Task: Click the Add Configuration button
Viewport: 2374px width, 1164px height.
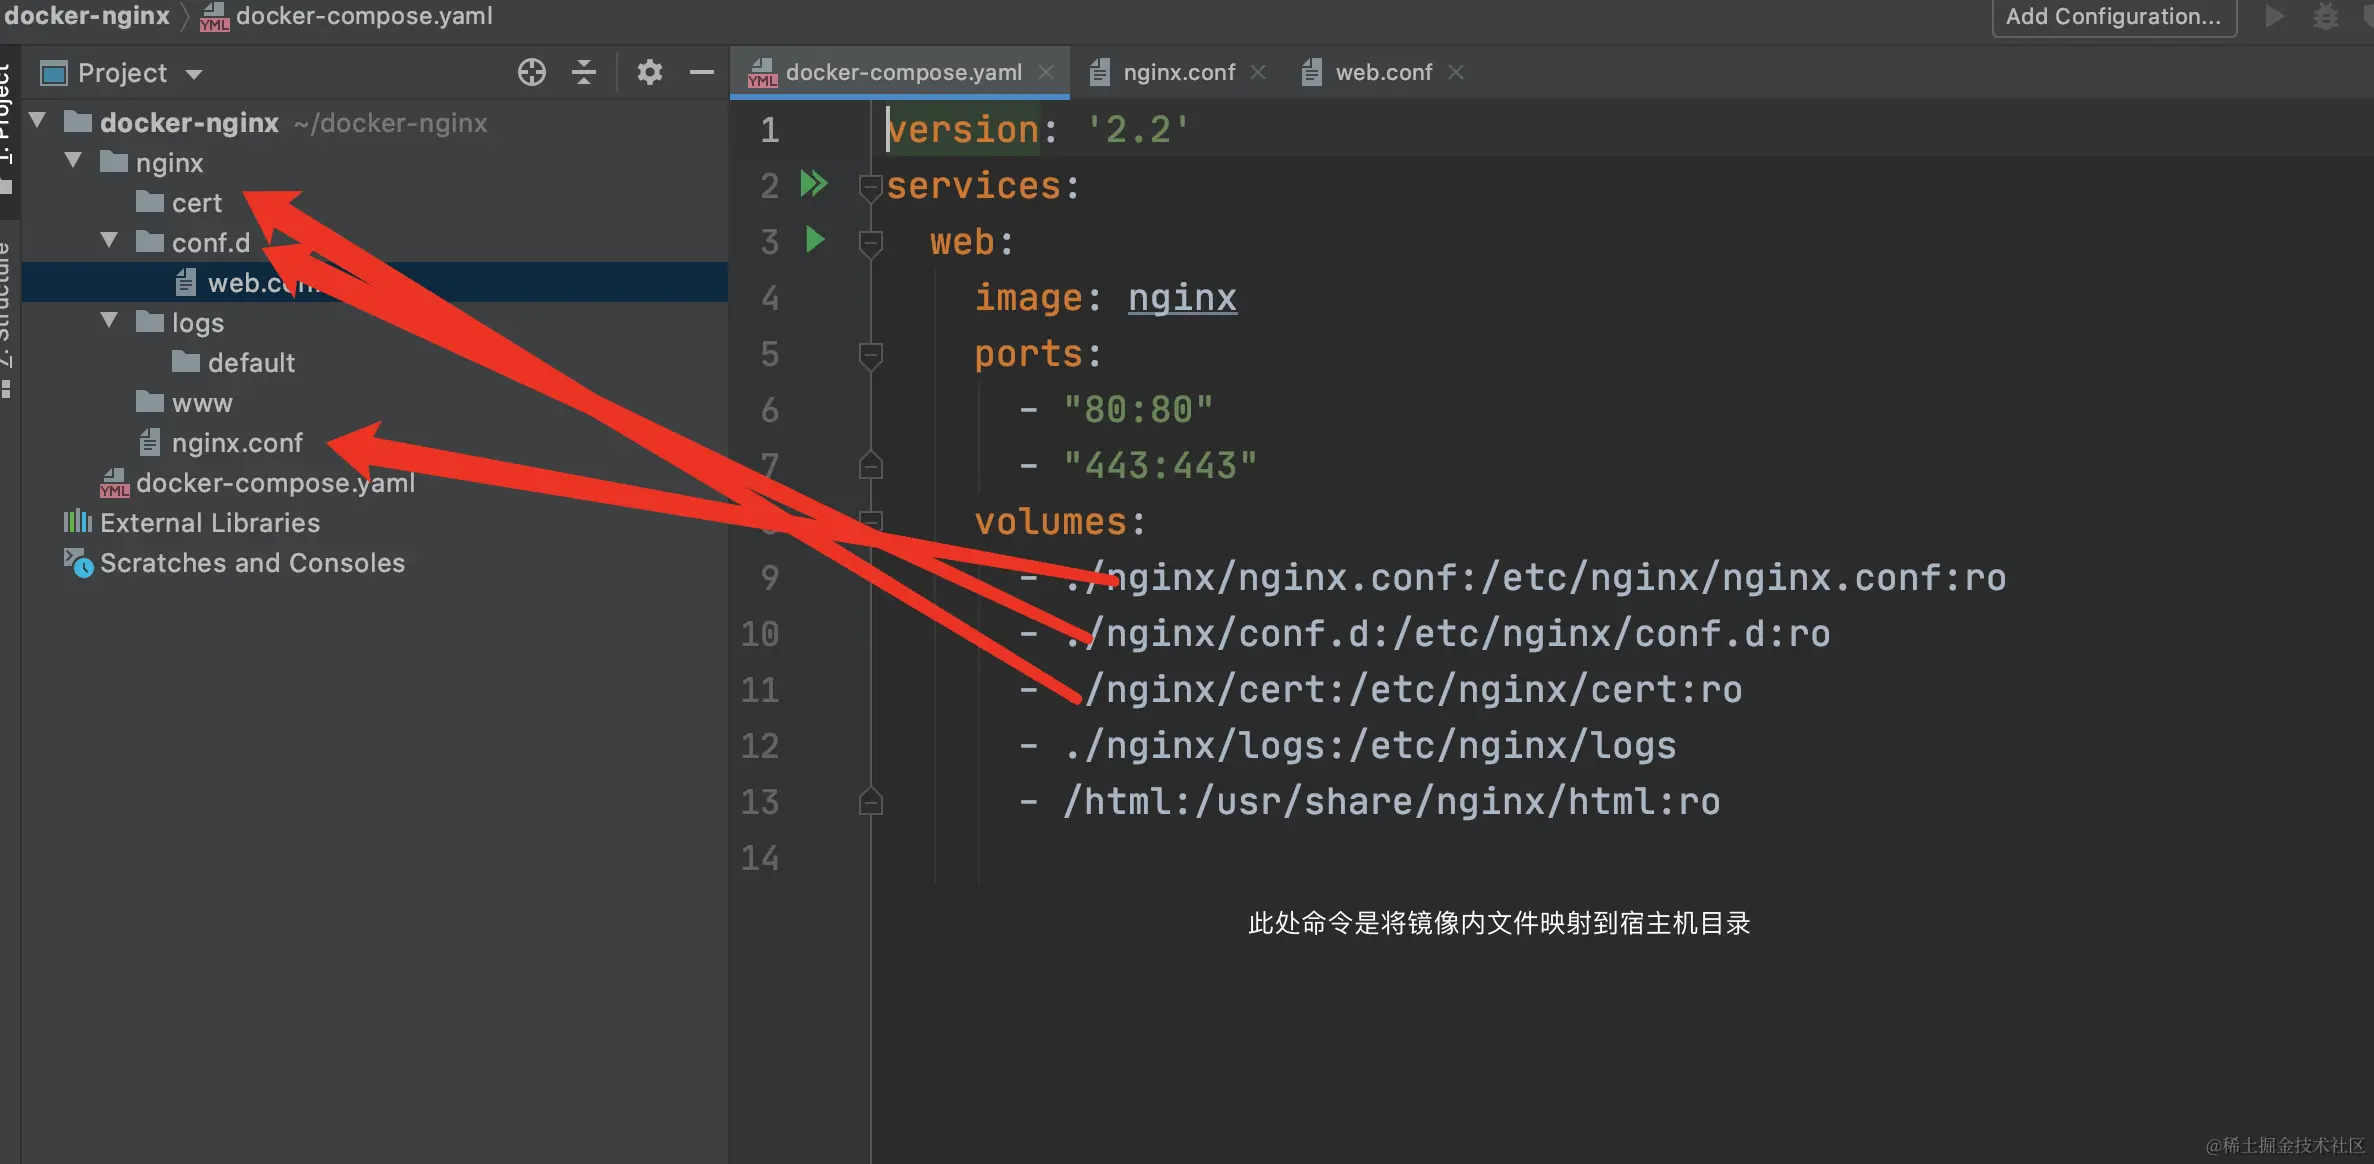Action: coord(2113,17)
